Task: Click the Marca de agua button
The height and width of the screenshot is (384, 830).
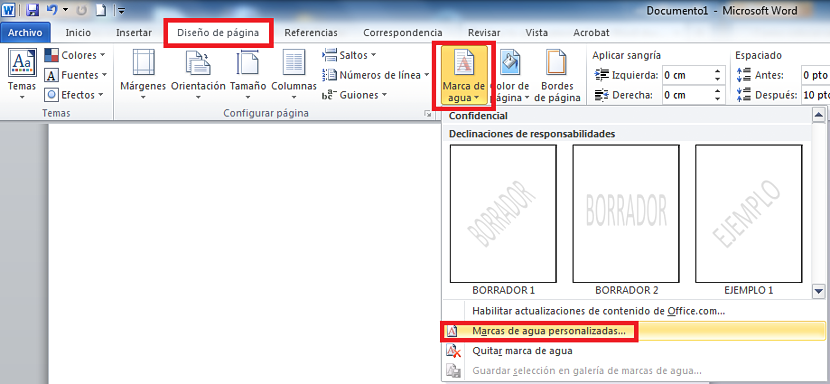Action: coord(464,76)
